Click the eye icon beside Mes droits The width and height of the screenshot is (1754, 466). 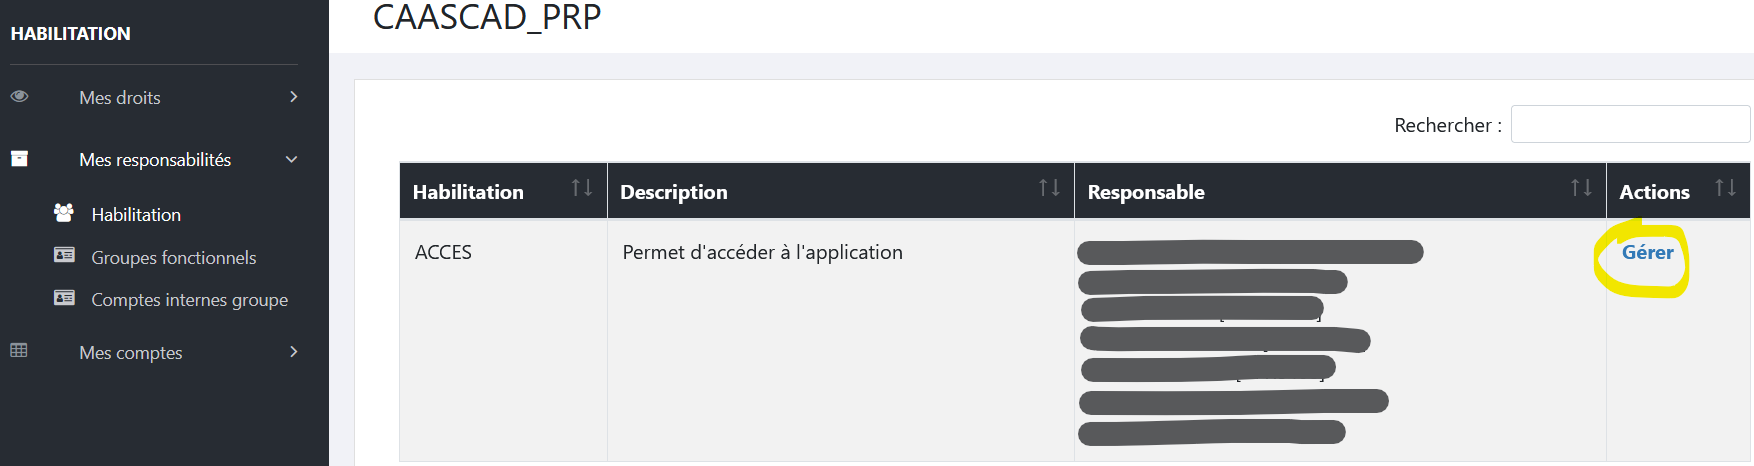pos(19,97)
